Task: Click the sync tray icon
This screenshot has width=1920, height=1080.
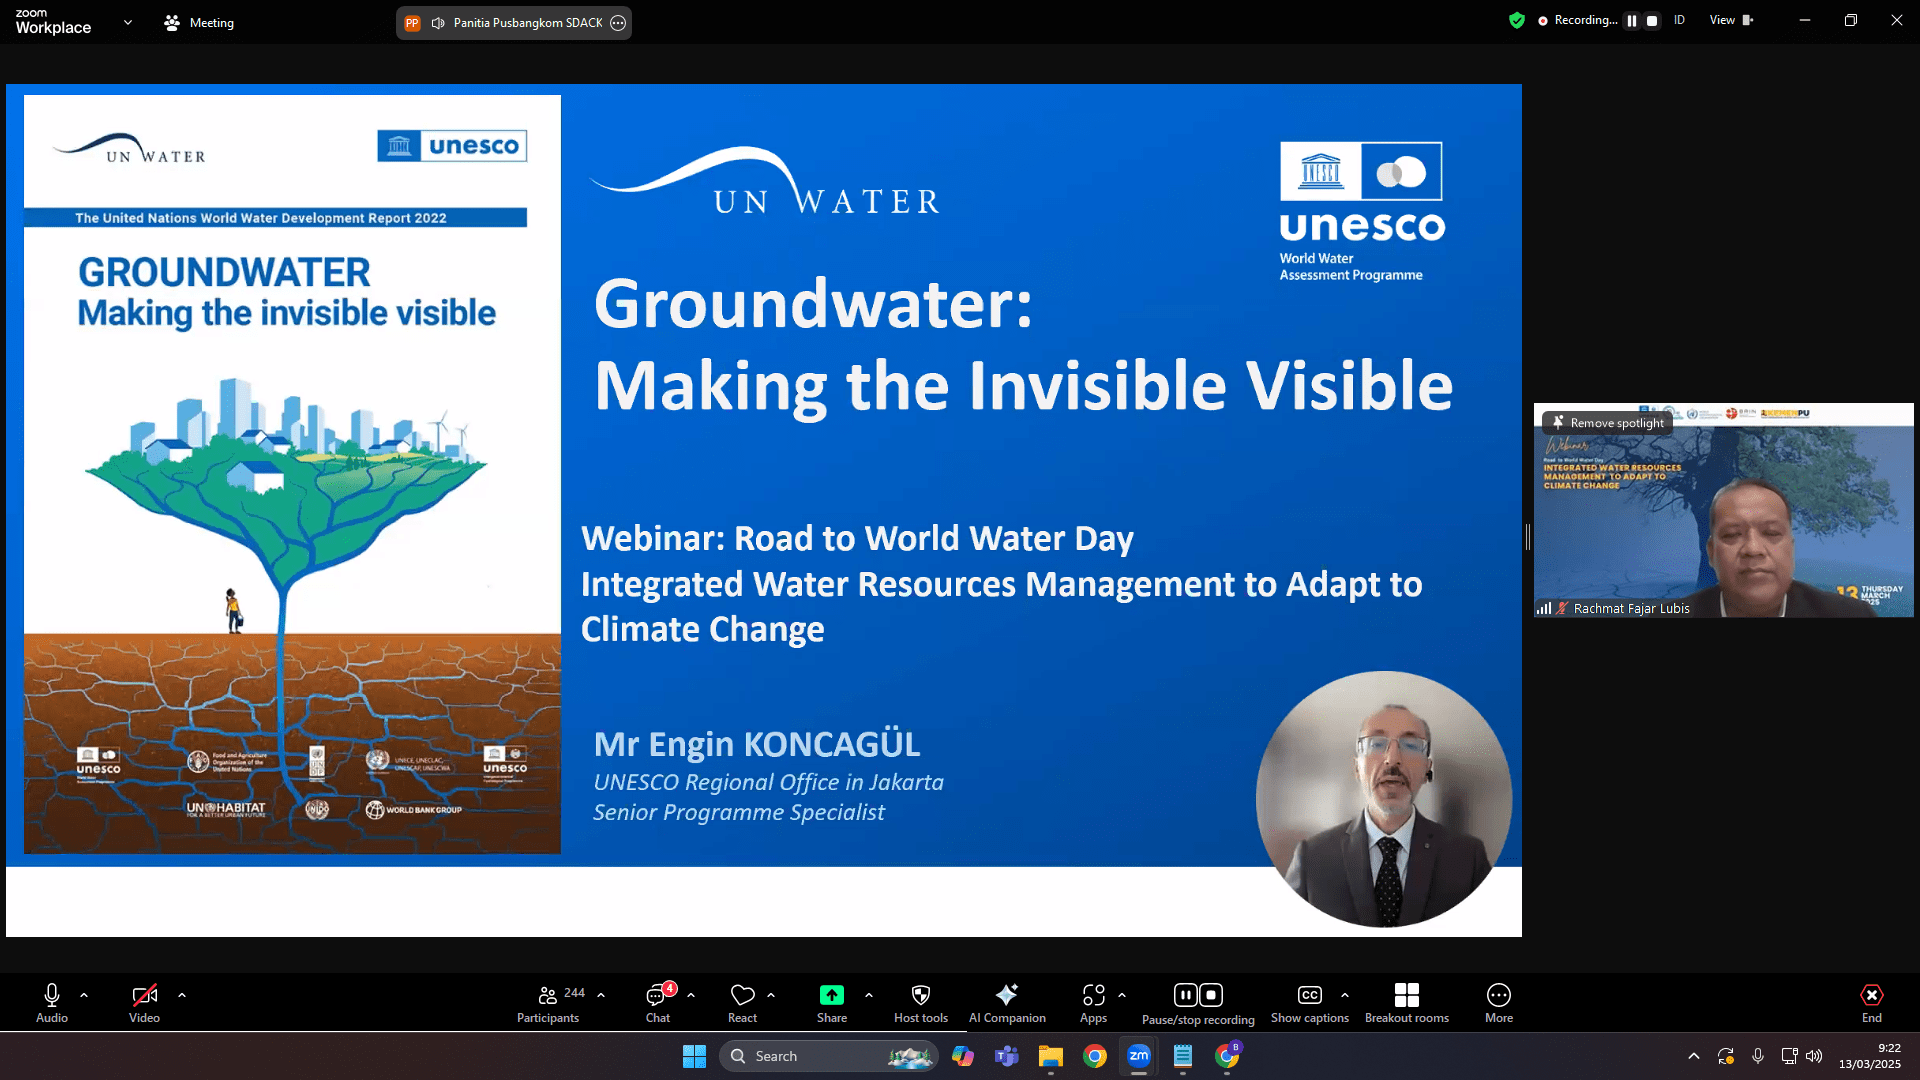Action: click(1726, 1056)
